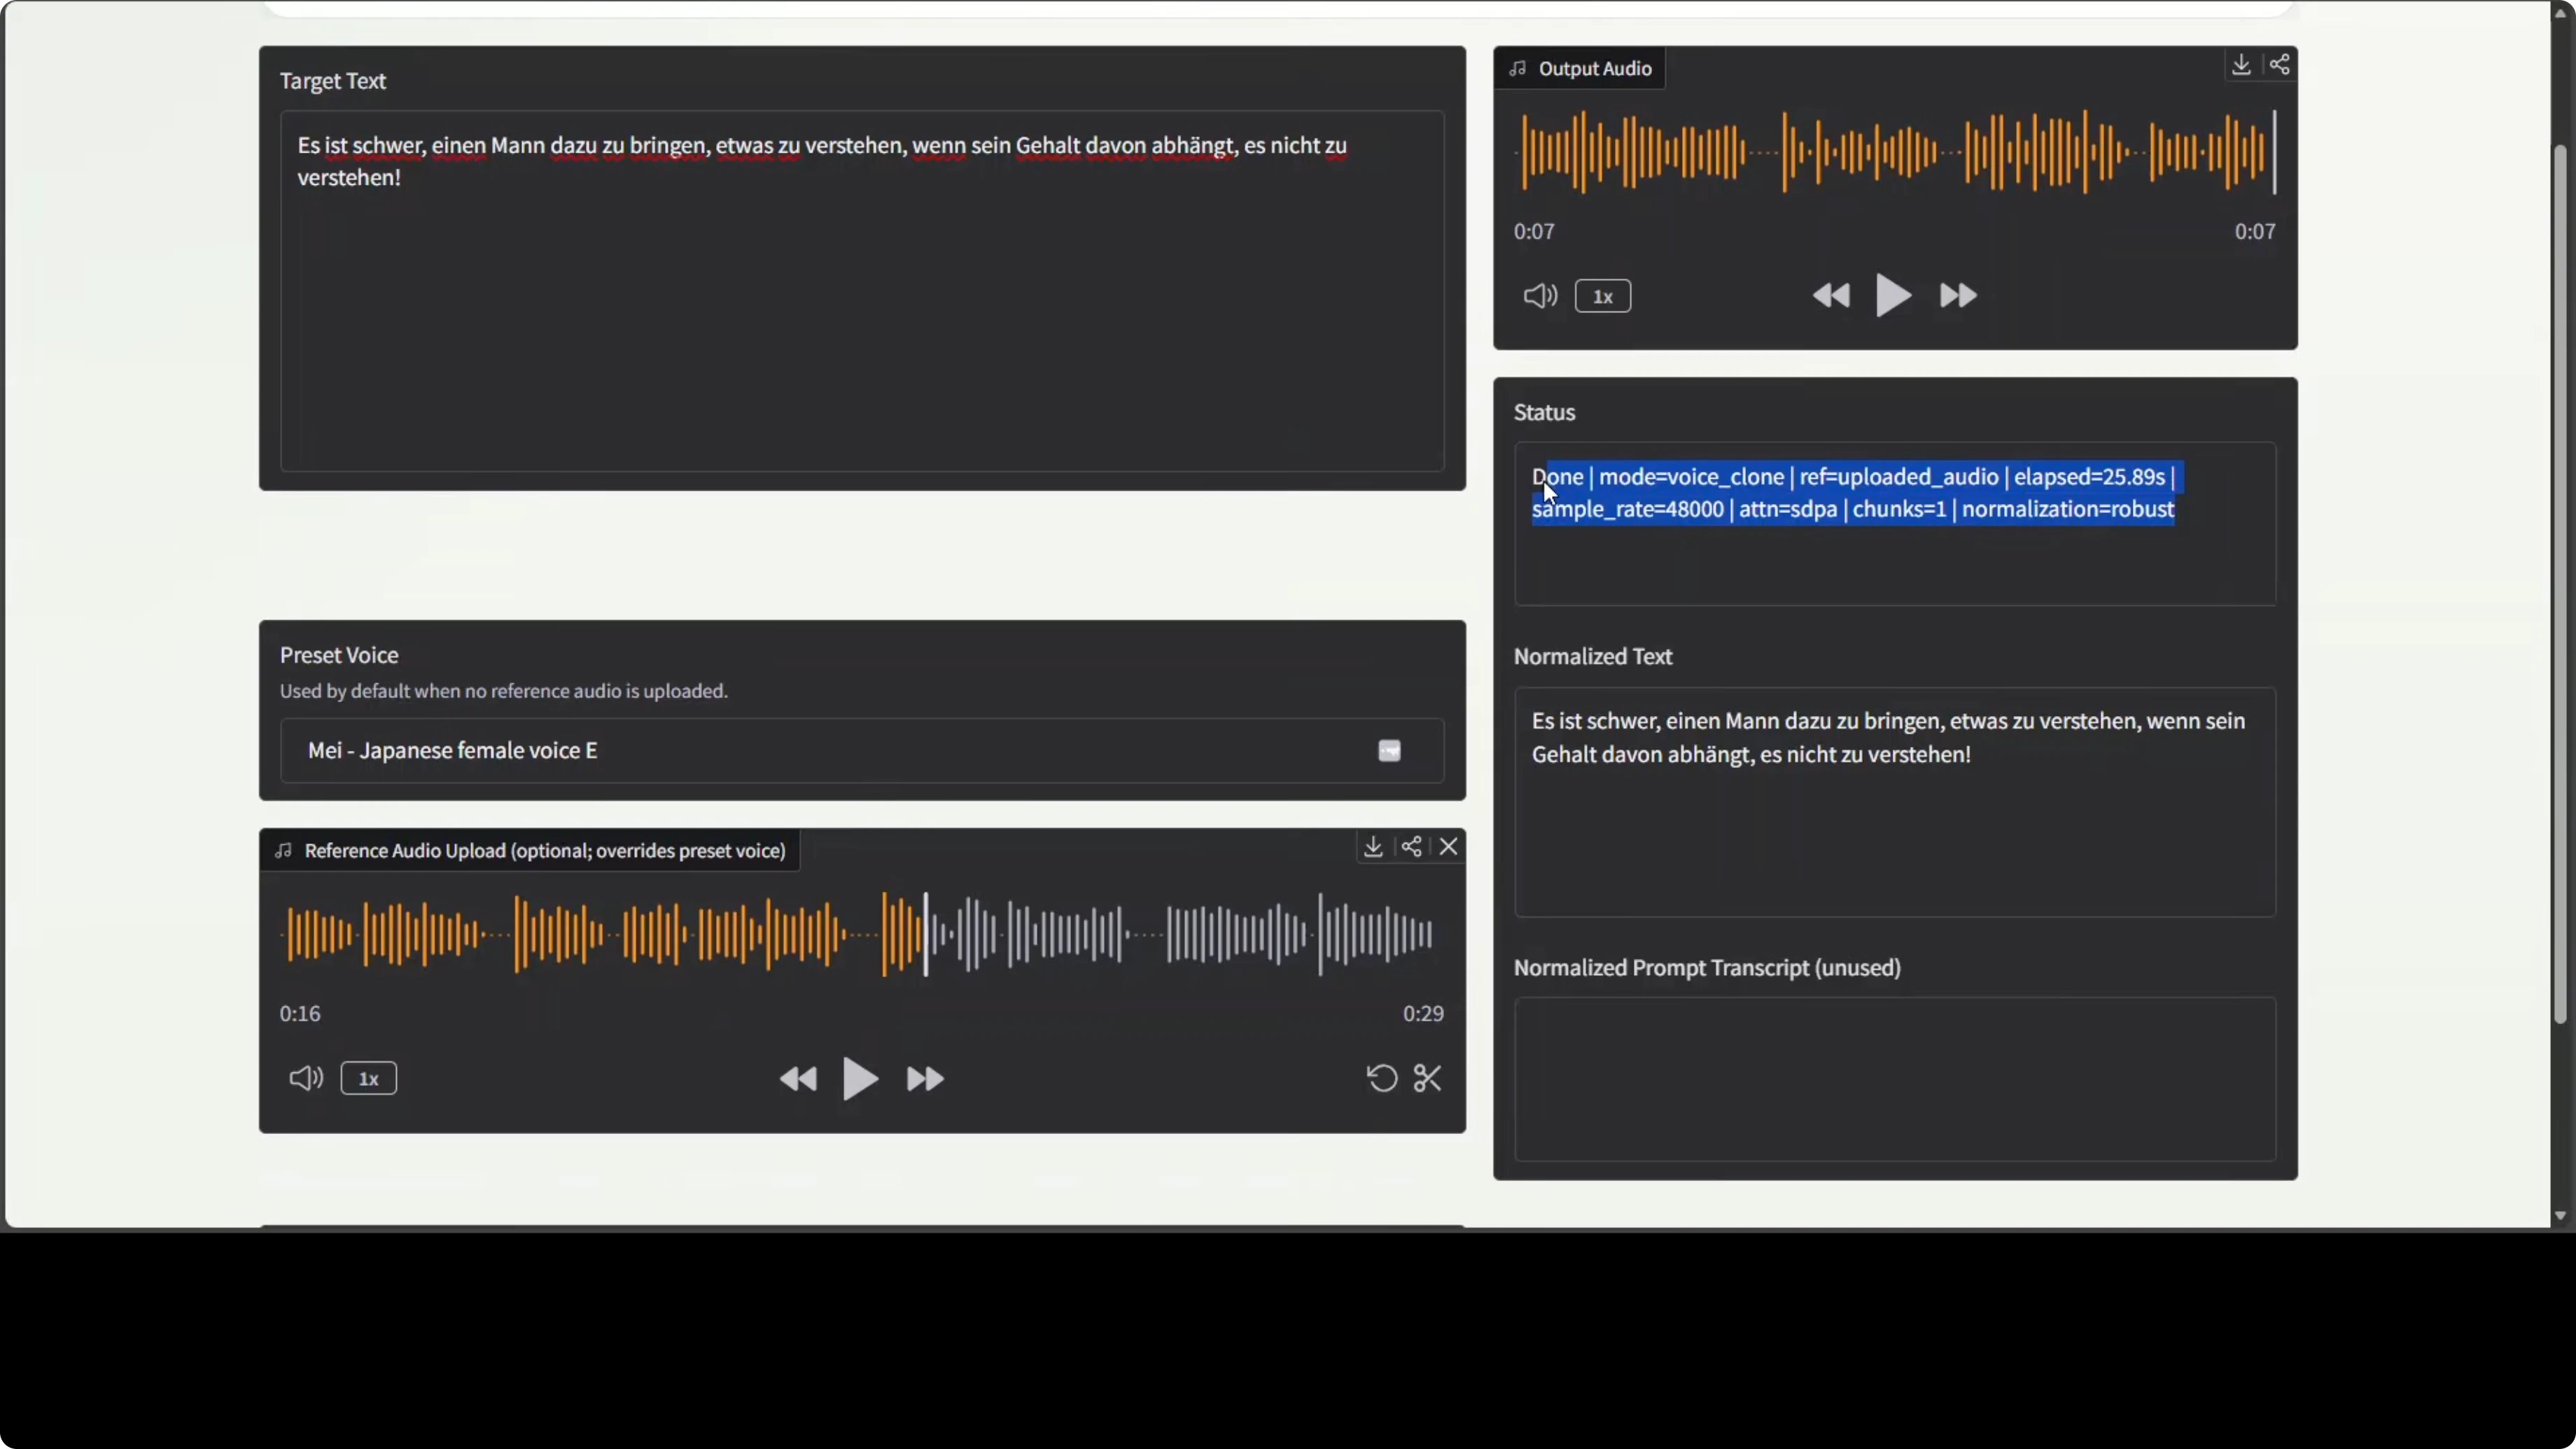Close the reference audio upload panel
This screenshot has width=2576, height=1449.
[1449, 846]
